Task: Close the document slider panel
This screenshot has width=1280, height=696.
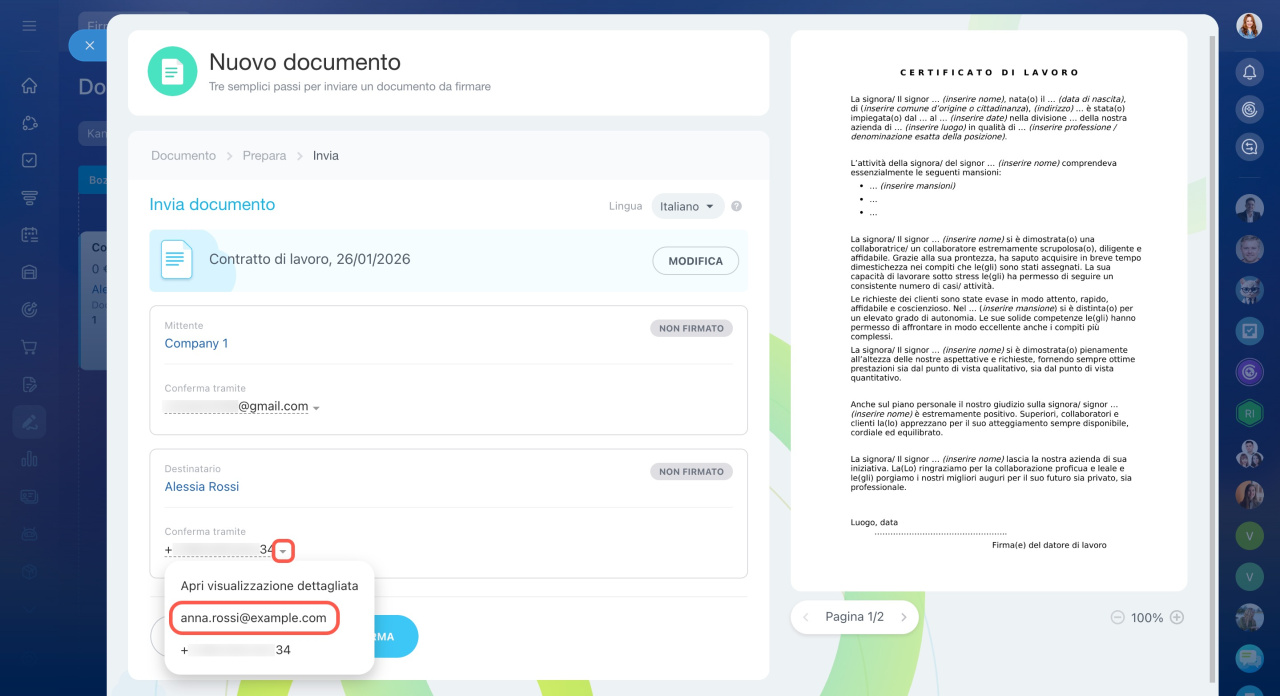Action: [89, 45]
